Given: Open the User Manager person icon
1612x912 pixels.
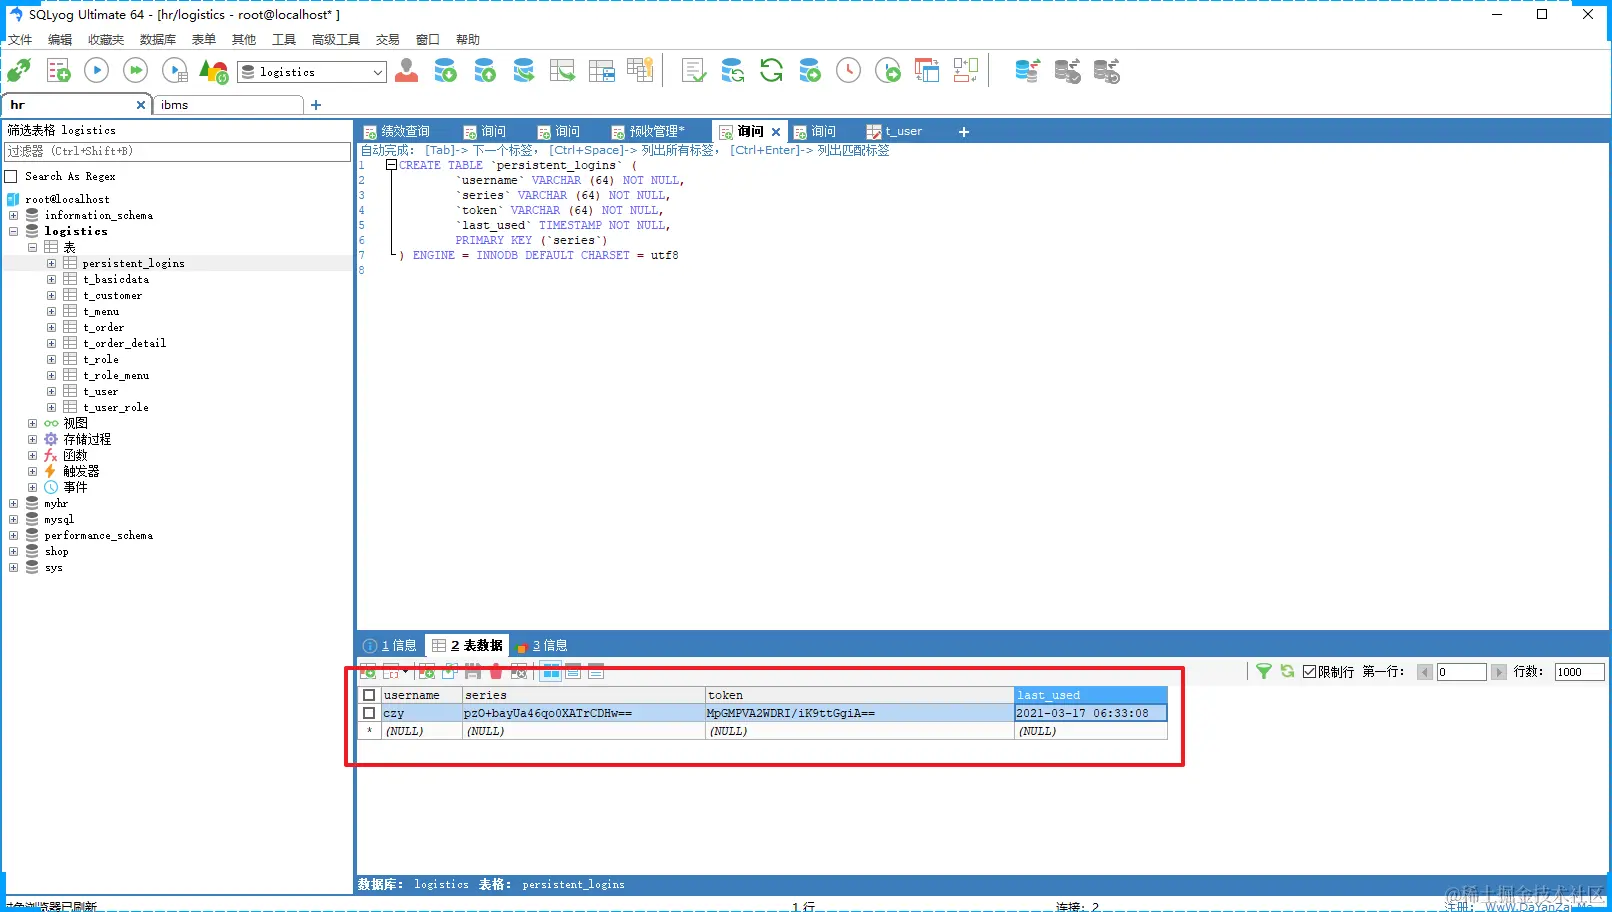Looking at the screenshot, I should coord(406,71).
